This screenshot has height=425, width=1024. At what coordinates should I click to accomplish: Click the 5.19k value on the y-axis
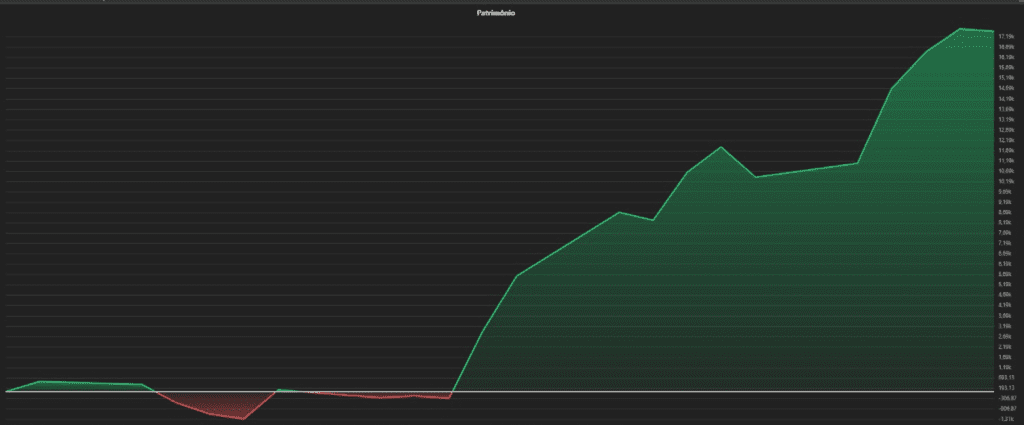(1006, 284)
